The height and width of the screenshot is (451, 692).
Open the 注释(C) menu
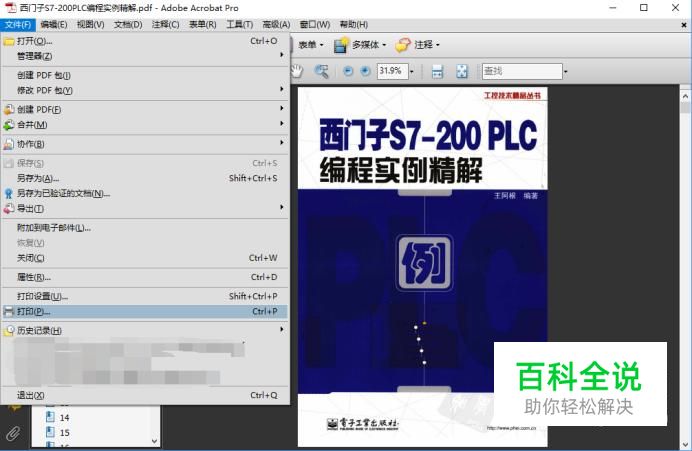click(165, 25)
